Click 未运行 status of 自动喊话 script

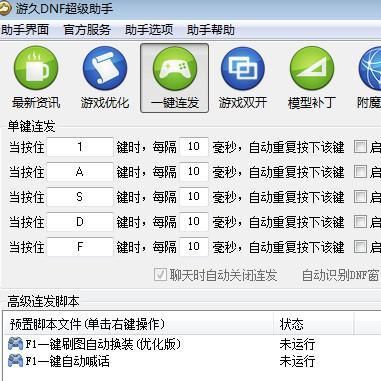pyautogui.click(x=297, y=361)
